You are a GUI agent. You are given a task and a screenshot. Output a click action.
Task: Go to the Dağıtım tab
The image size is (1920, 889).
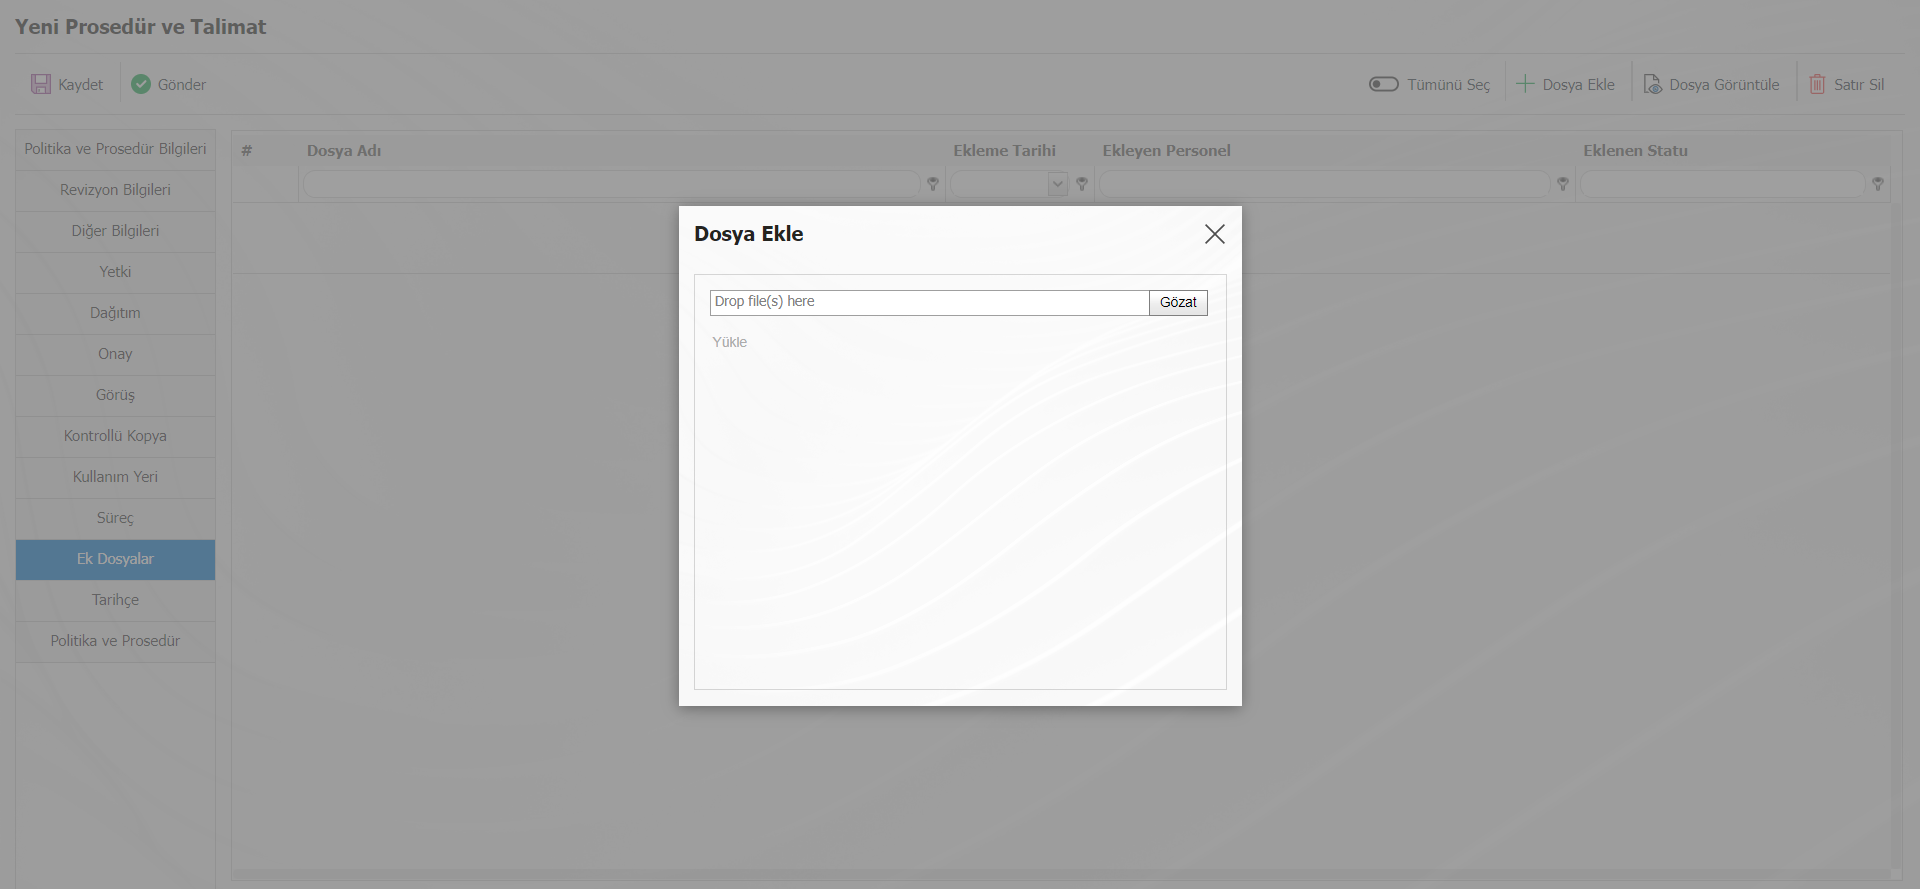pos(115,313)
